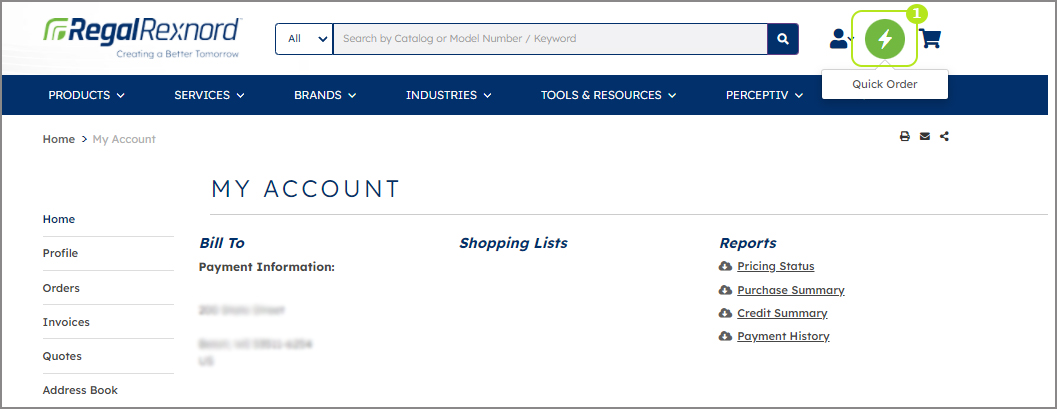The height and width of the screenshot is (409, 1057).
Task: Expand the PRODUCTS menu
Action: [x=86, y=95]
